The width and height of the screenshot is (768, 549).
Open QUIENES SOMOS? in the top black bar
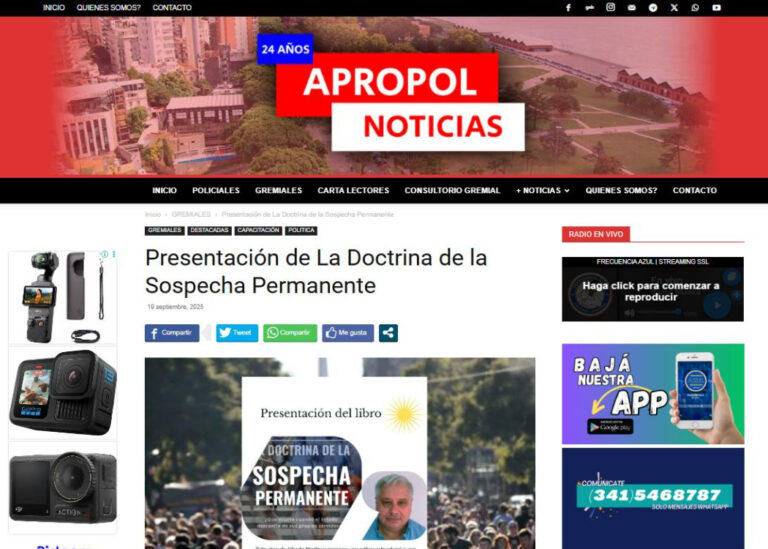click(109, 8)
